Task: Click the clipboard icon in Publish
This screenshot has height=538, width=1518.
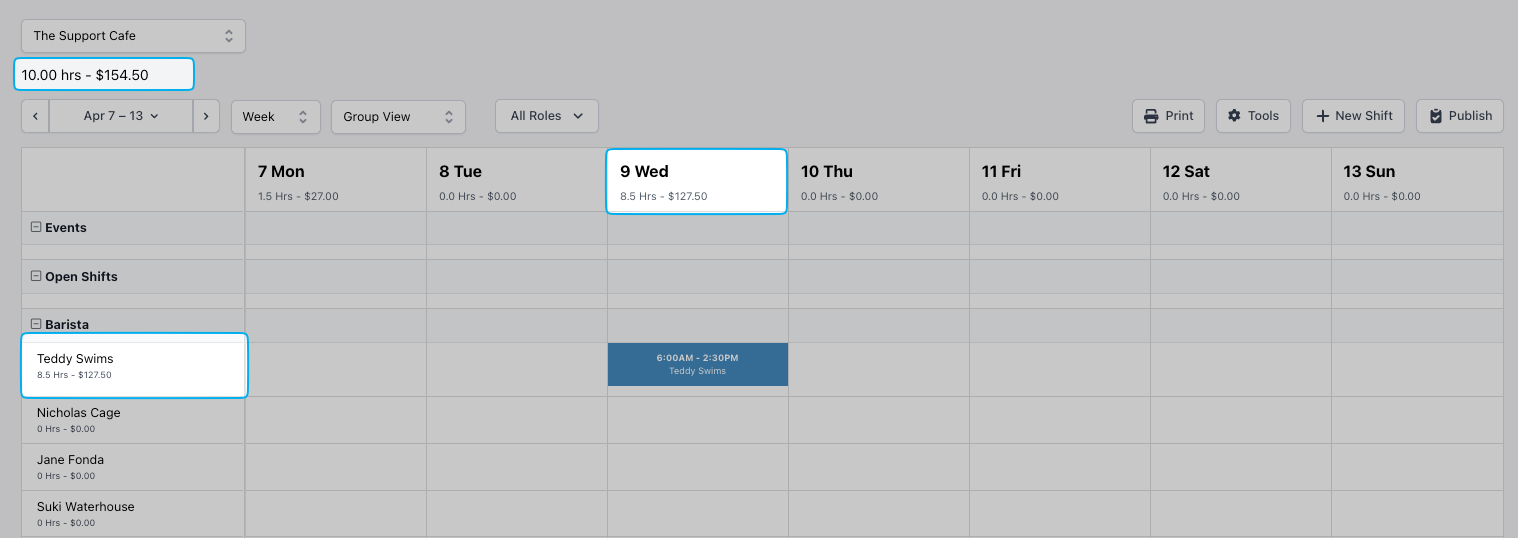Action: 1436,116
